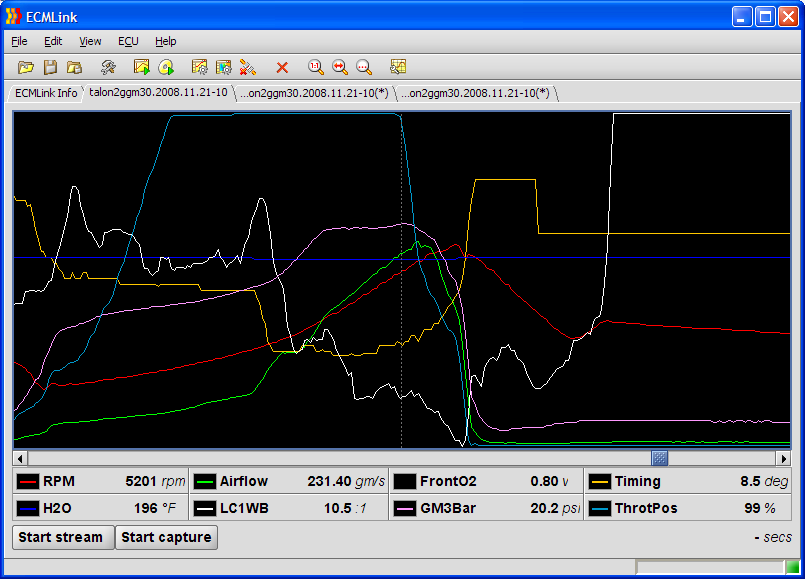Toggle the ThrotPos blue trace swatch

point(600,508)
